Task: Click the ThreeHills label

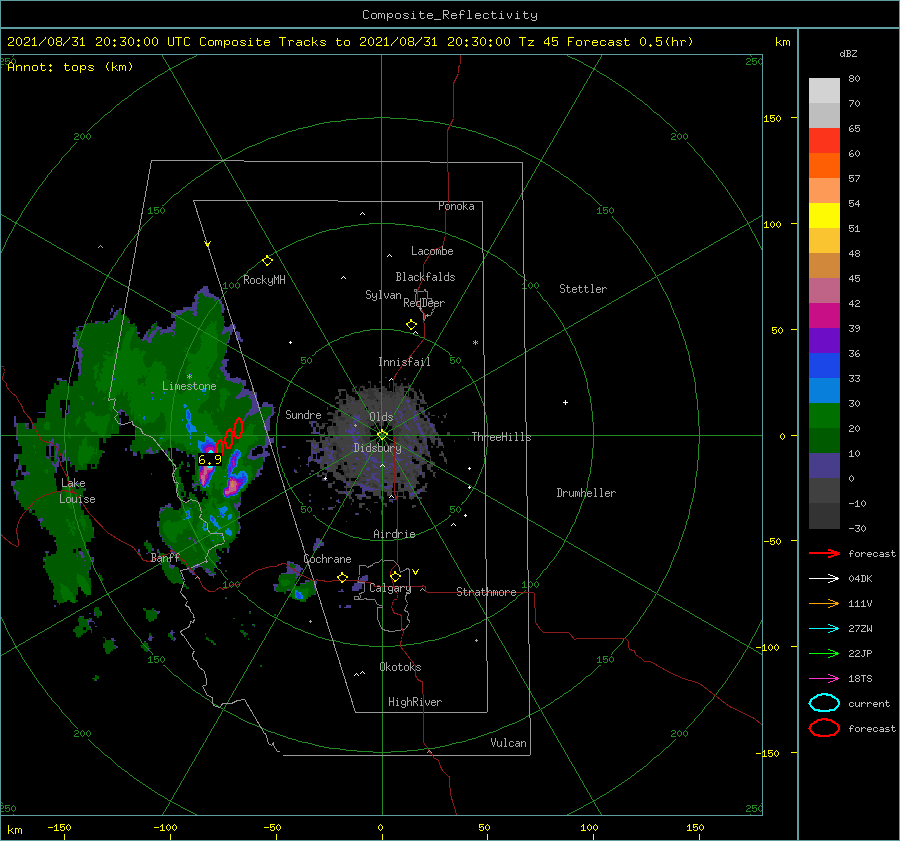Action: [502, 437]
